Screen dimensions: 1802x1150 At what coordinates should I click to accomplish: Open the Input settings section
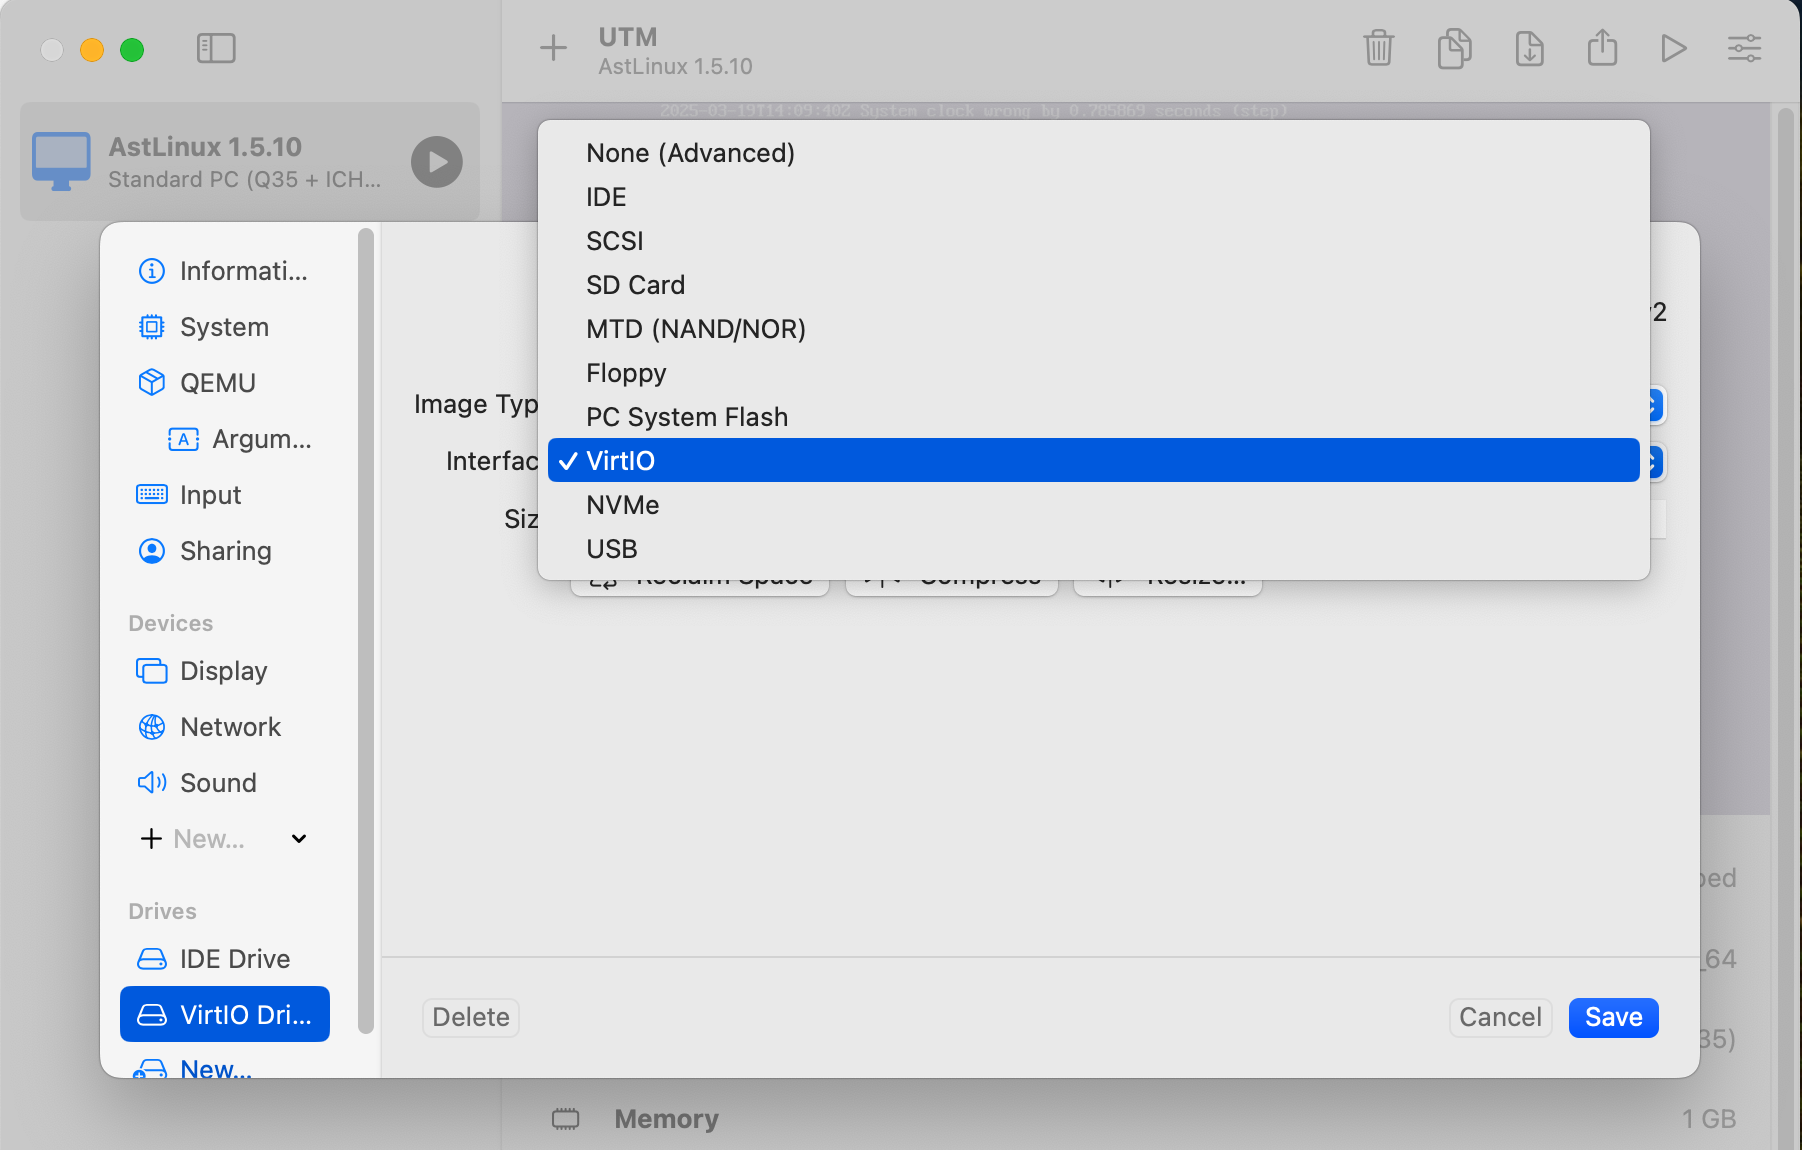pyautogui.click(x=225, y=495)
